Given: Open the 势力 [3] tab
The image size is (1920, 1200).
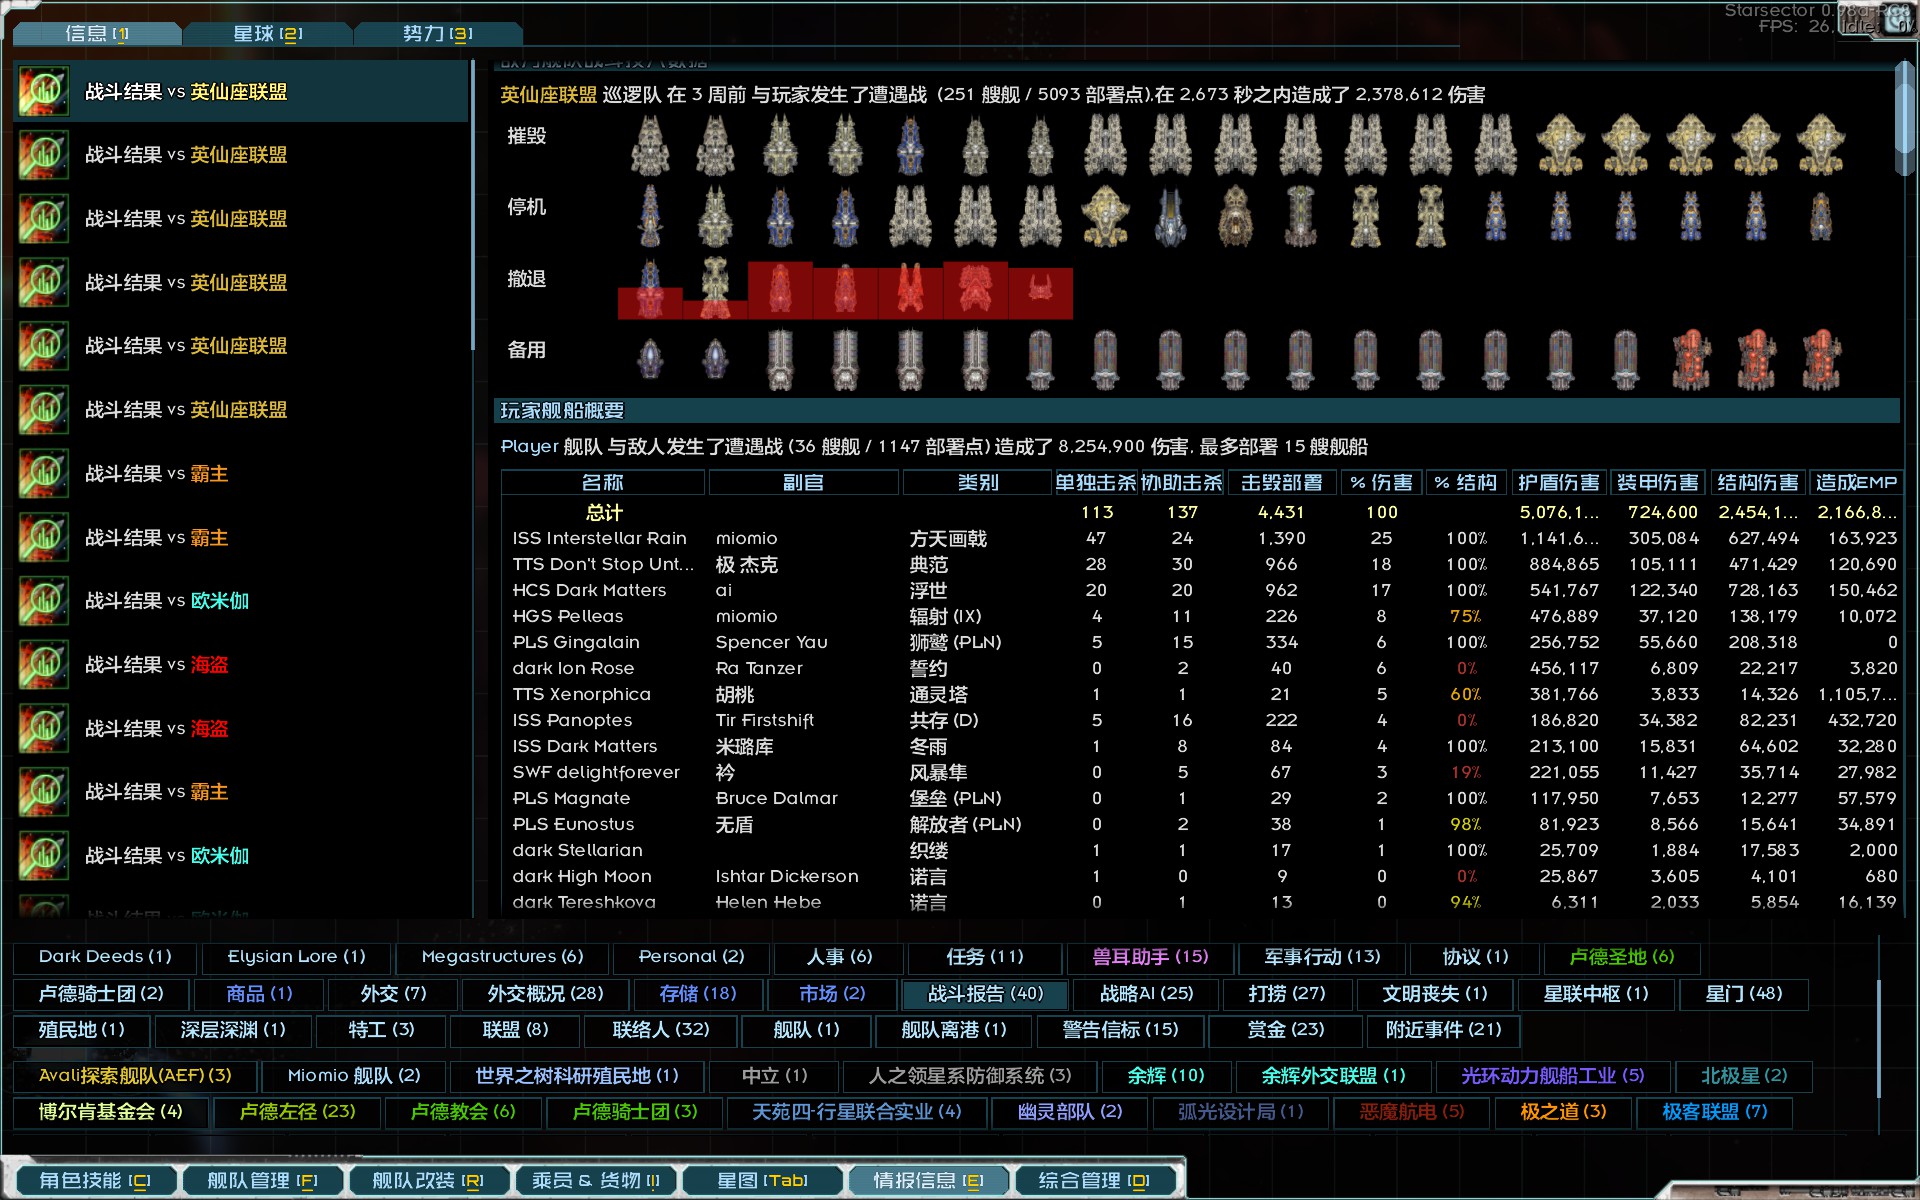Looking at the screenshot, I should 437,34.
